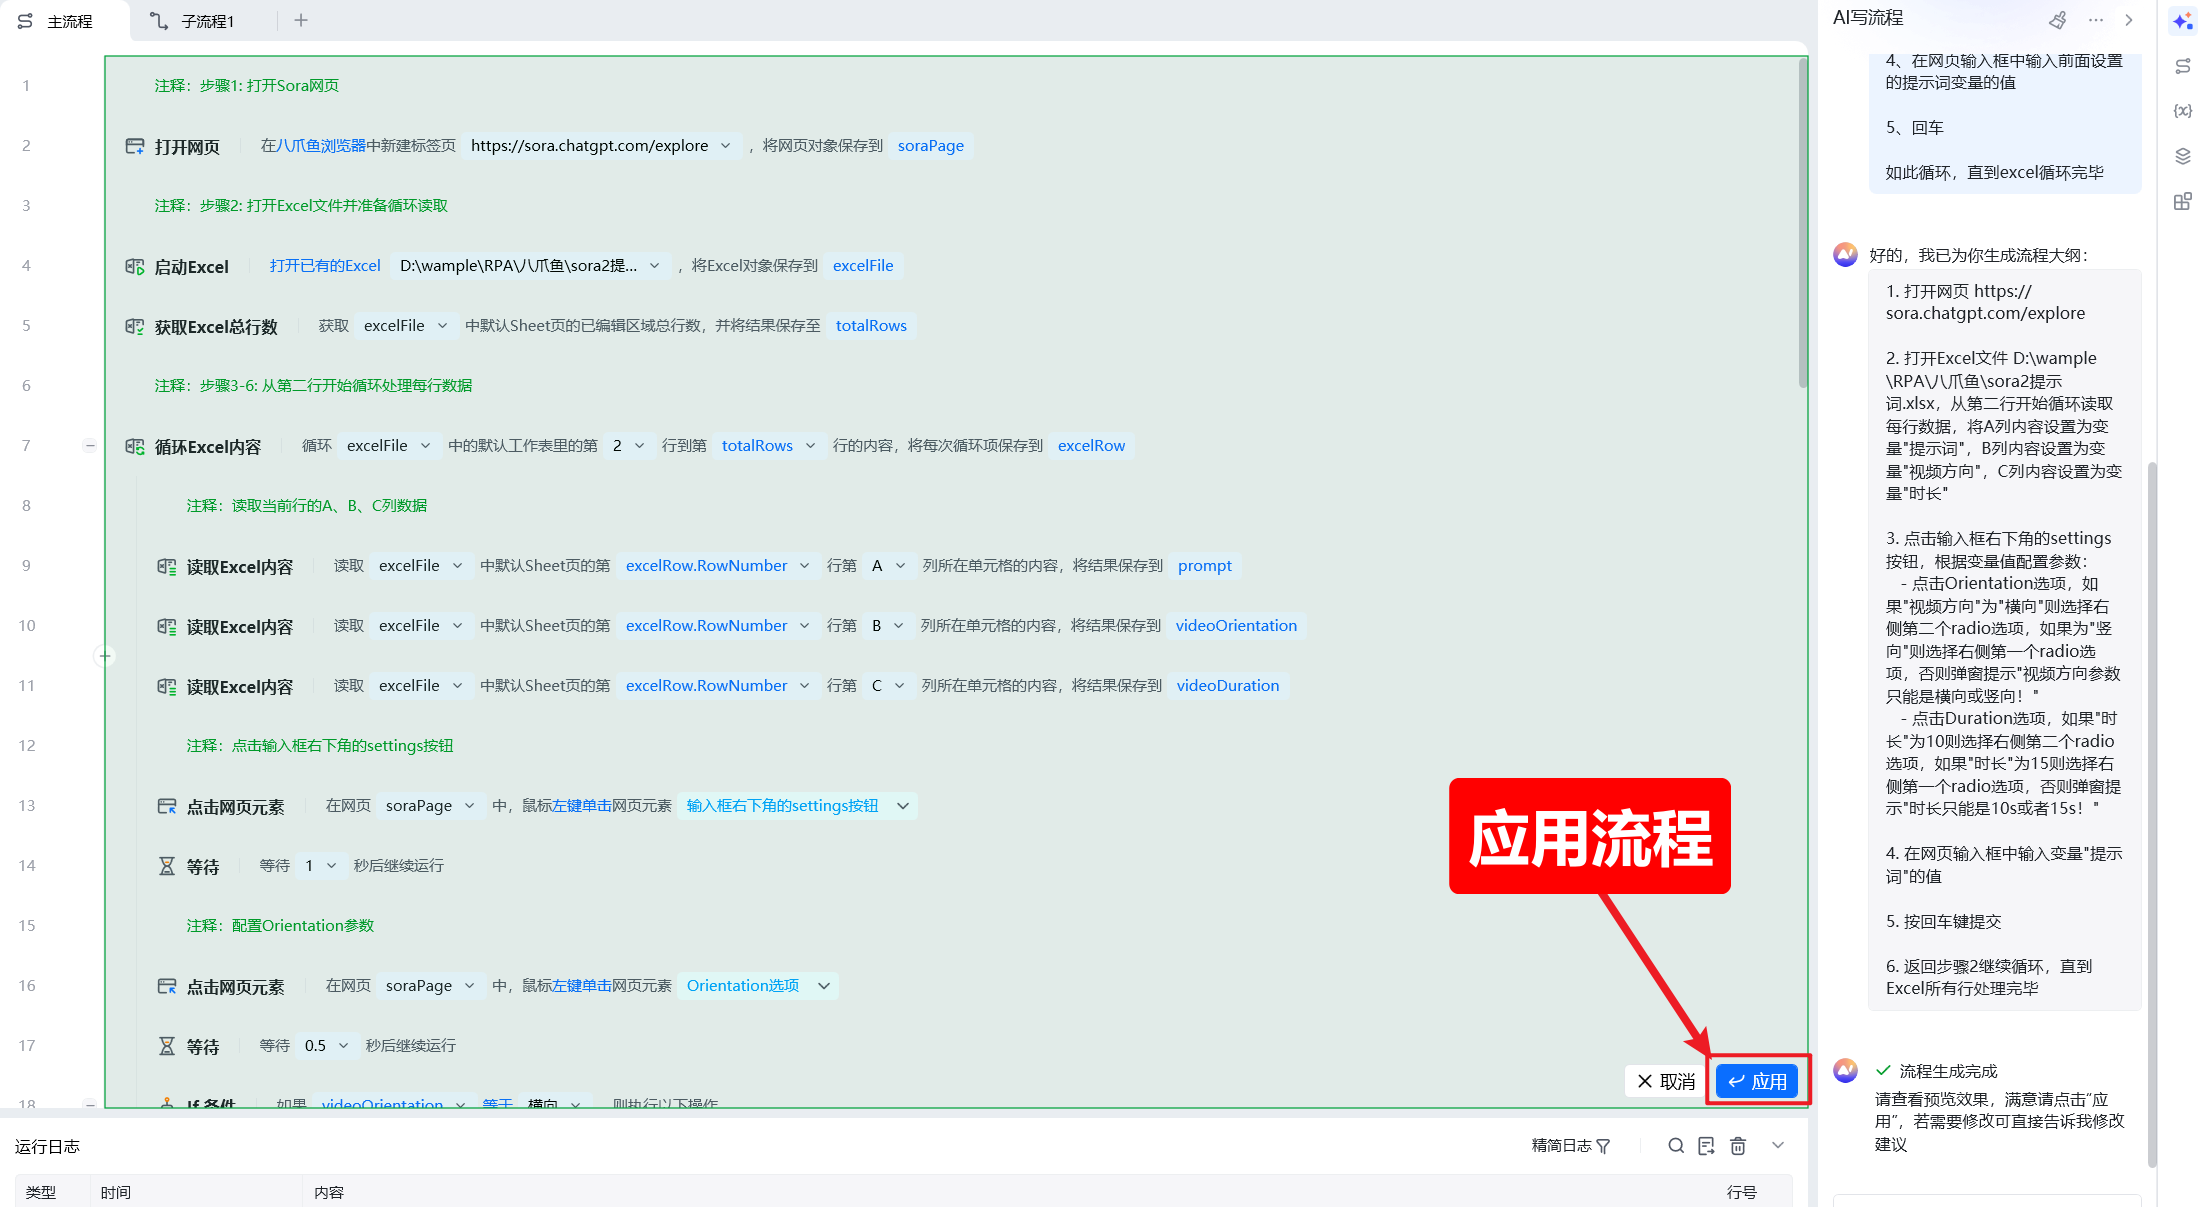The width and height of the screenshot is (2208, 1207).
Task: Click the broom clear-chat icon
Action: coord(2057,20)
